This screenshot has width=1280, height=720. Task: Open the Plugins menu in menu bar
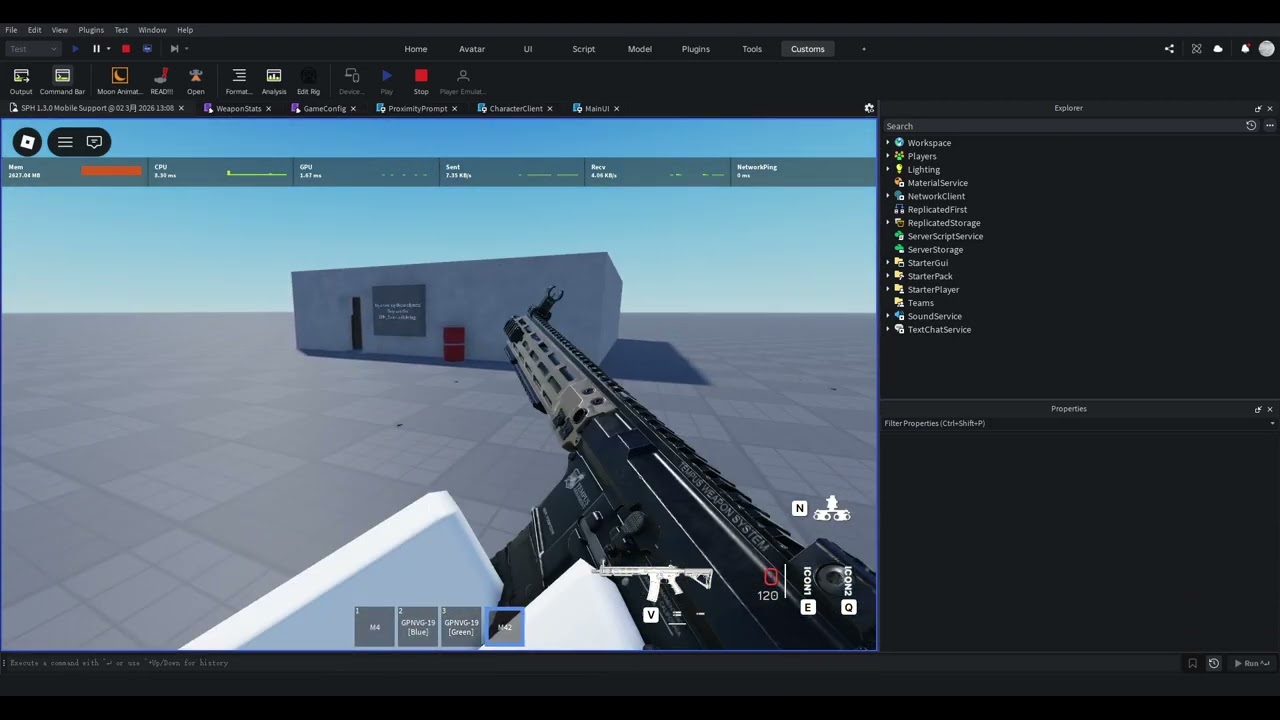91,30
